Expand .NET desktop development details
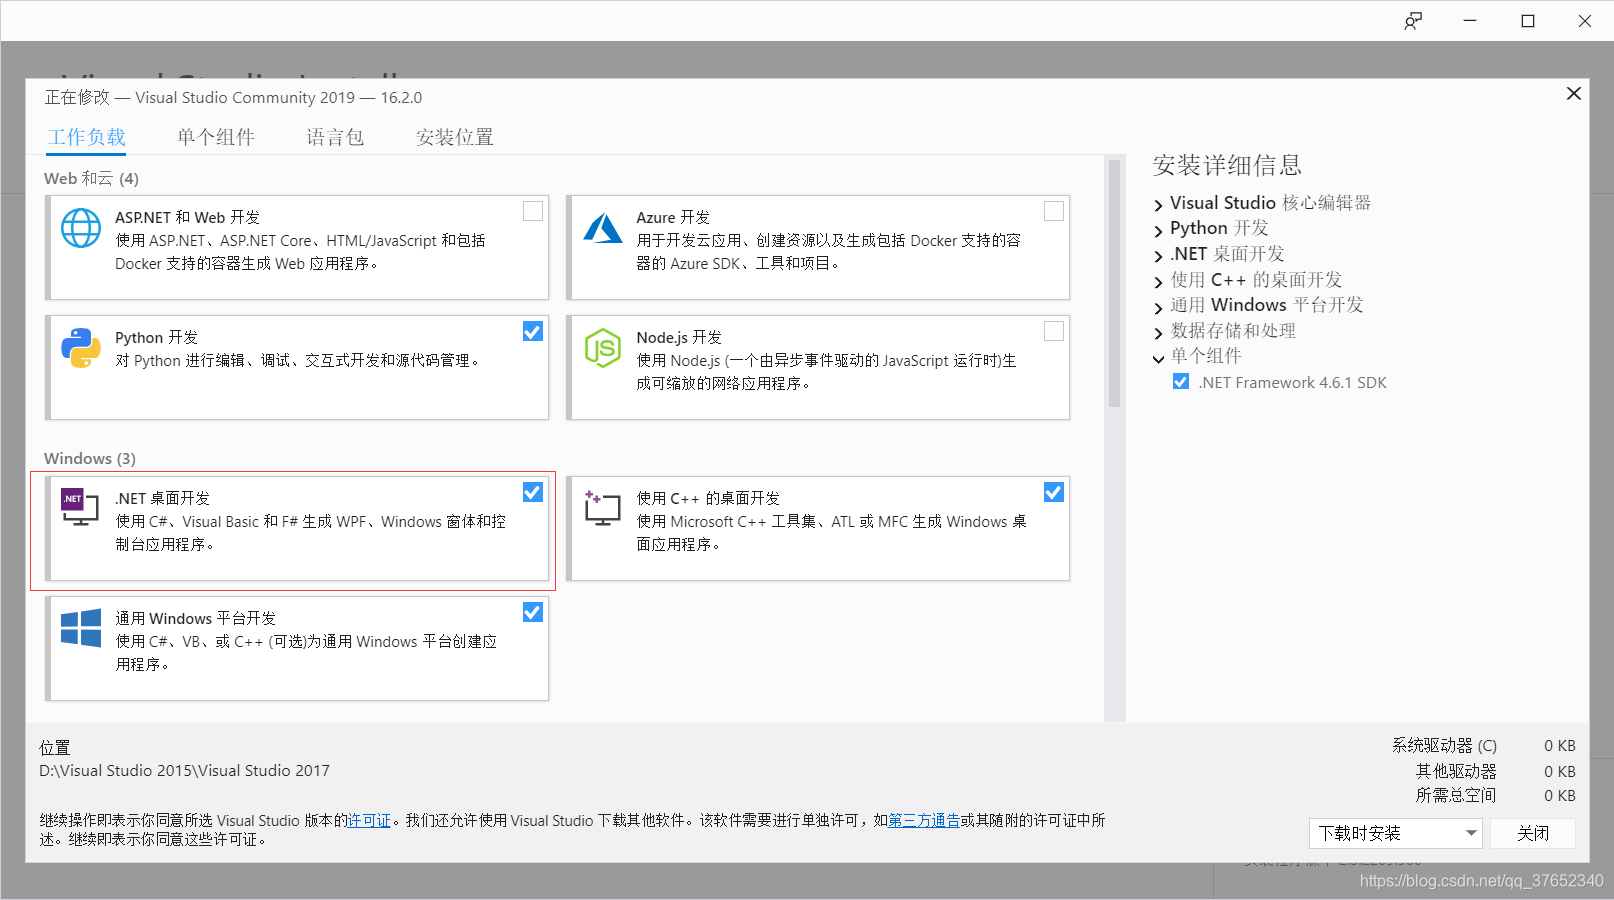Image resolution: width=1614 pixels, height=900 pixels. [1159, 256]
